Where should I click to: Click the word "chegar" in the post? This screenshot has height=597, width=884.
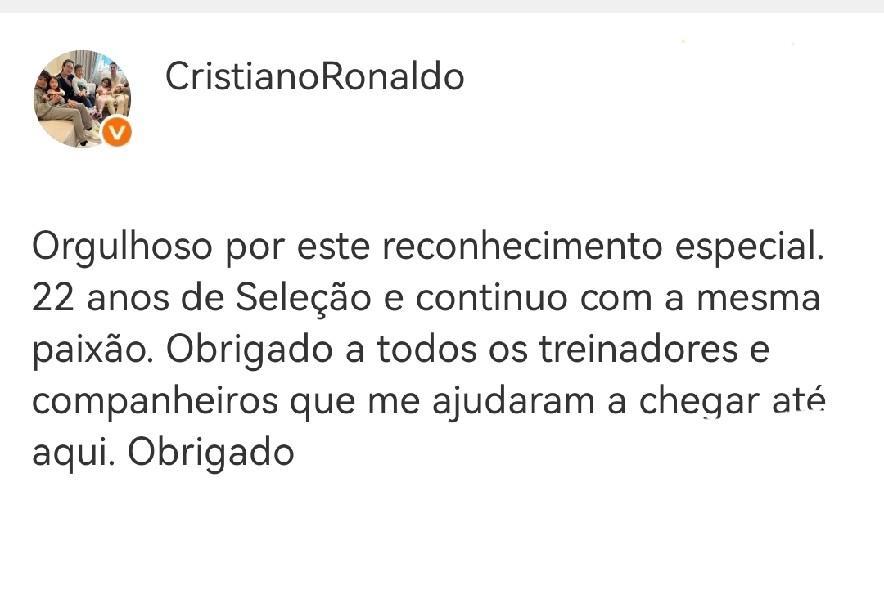coord(703,402)
